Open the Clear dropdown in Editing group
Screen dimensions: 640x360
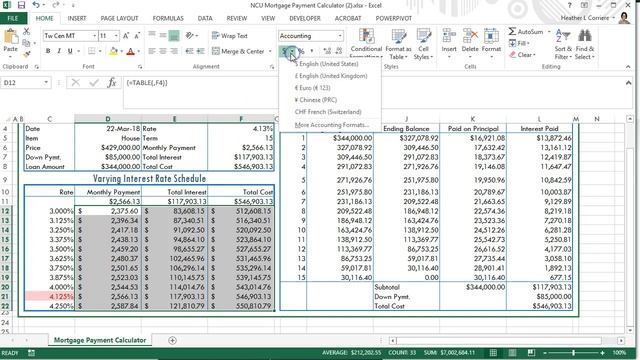(x=522, y=54)
